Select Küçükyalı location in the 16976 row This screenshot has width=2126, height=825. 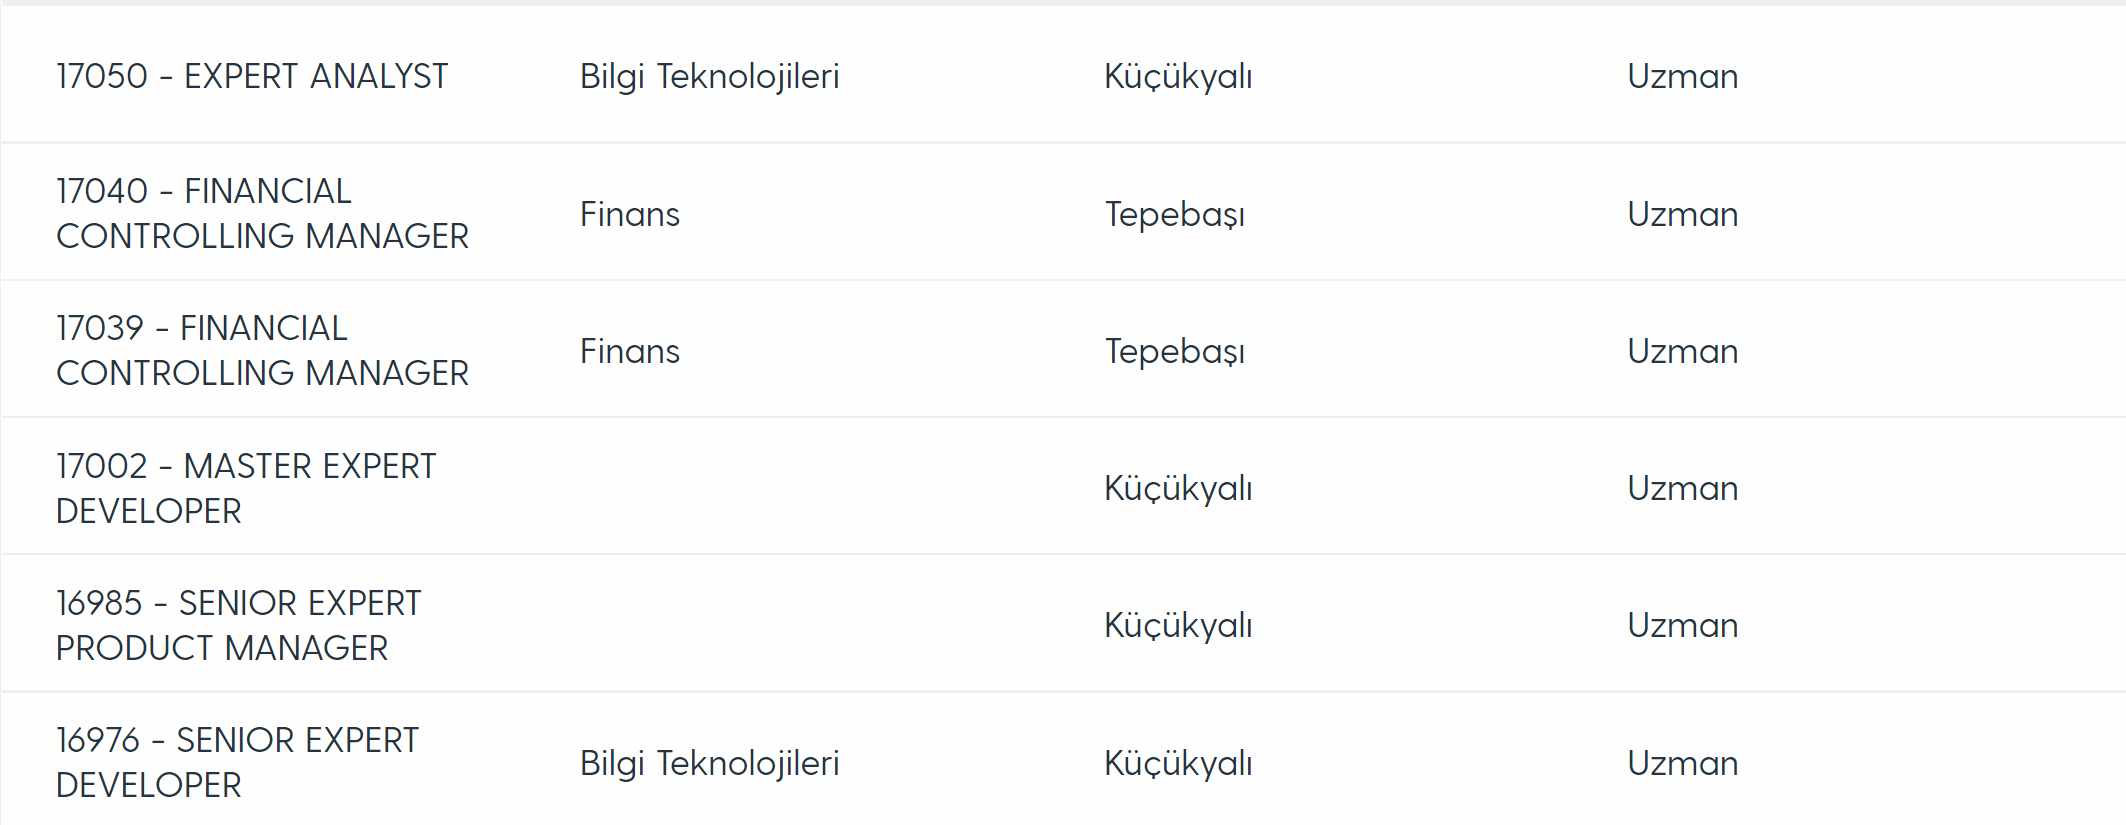pyautogui.click(x=1178, y=764)
